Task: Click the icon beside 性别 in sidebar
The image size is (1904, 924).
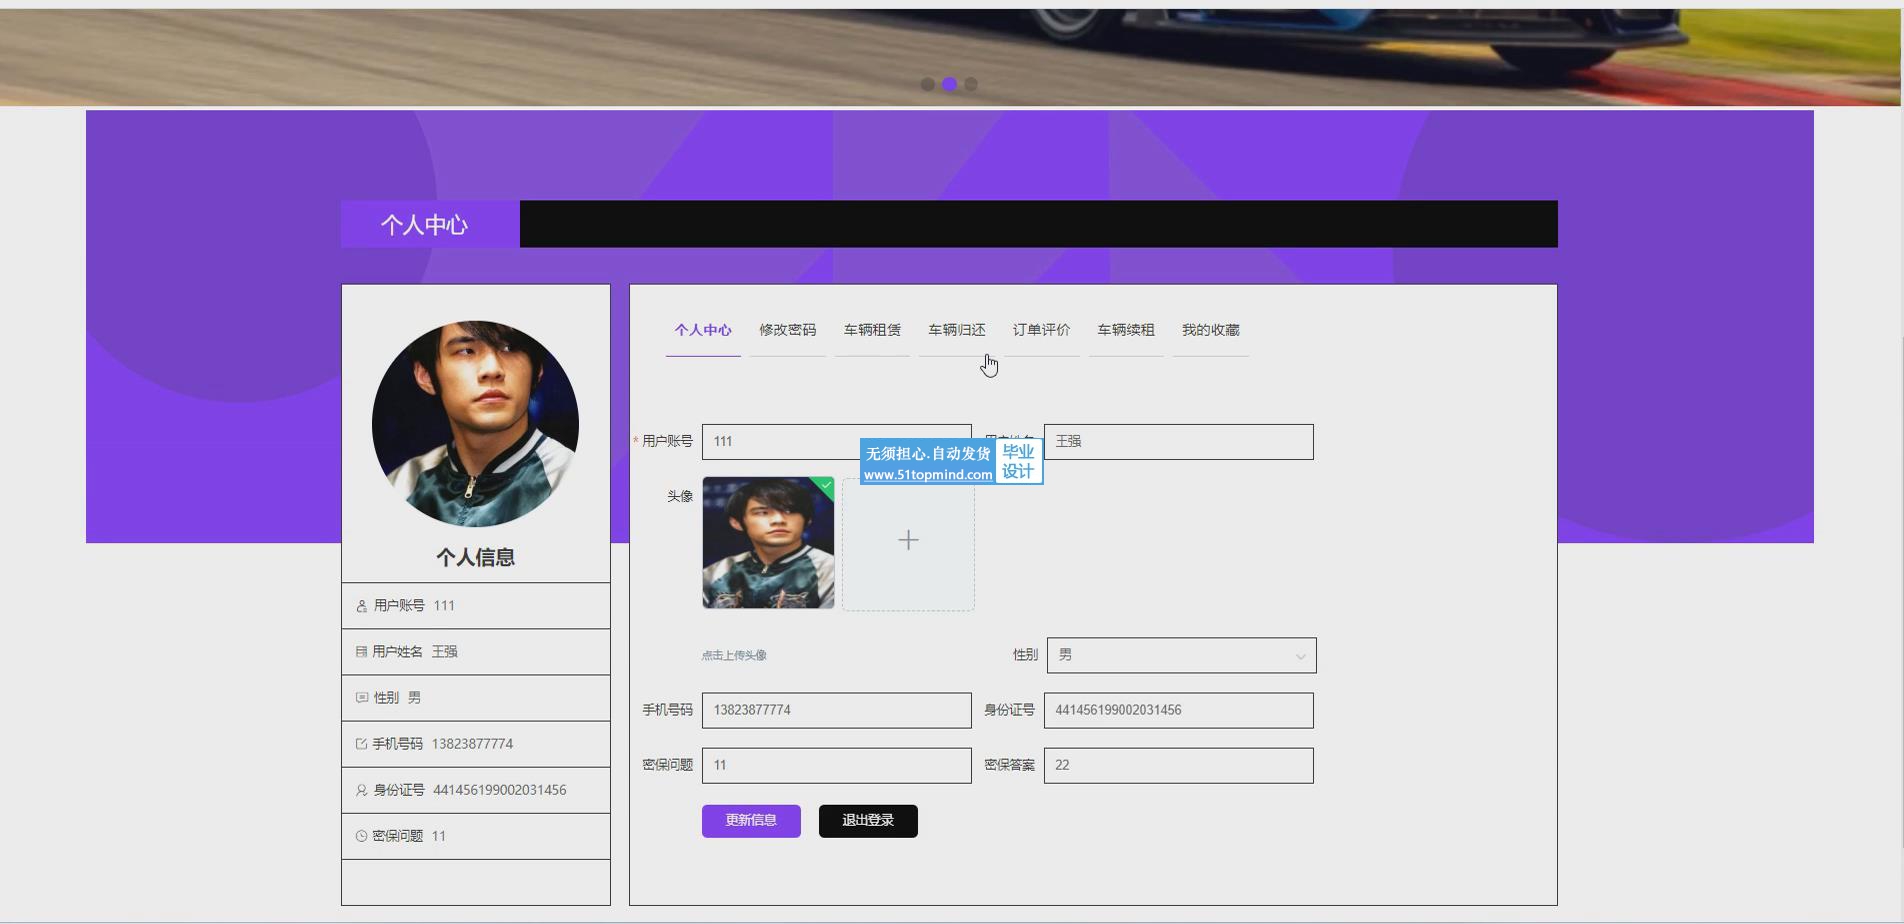Action: click(361, 698)
